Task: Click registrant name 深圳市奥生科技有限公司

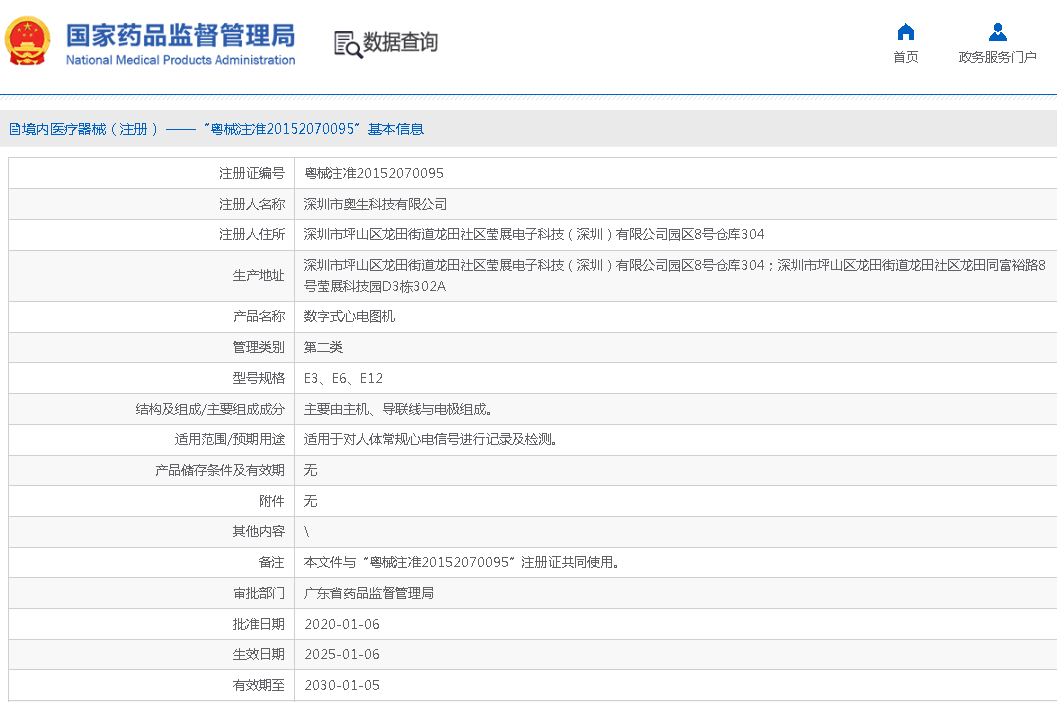Action: click(375, 204)
